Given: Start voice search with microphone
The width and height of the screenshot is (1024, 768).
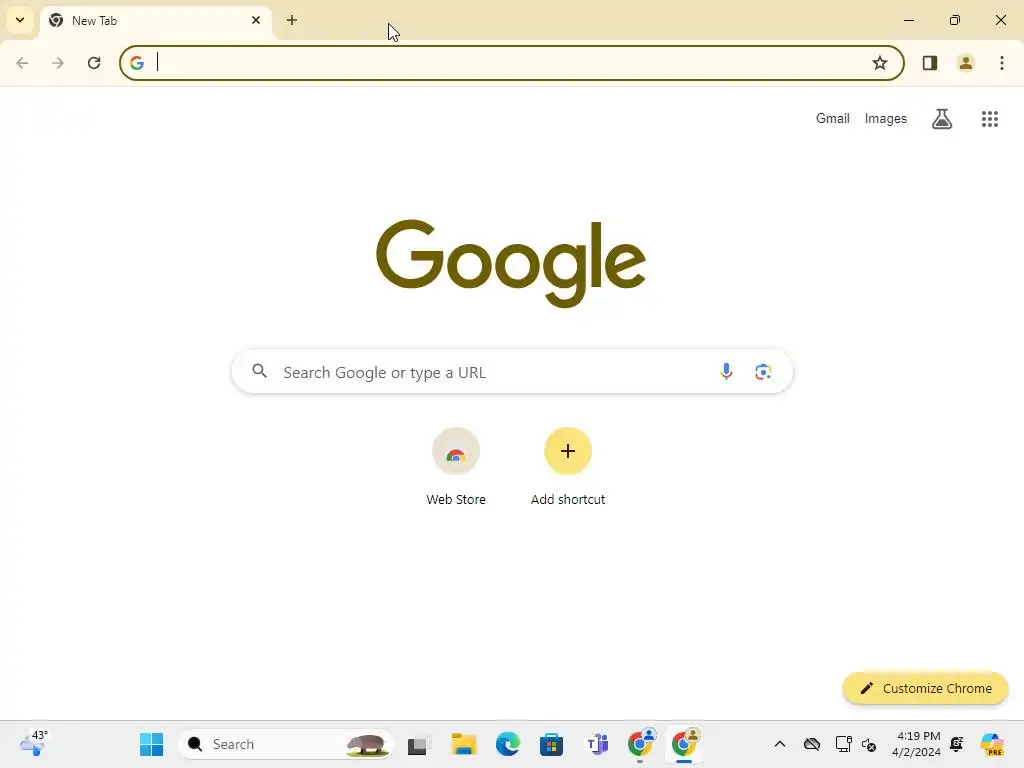Looking at the screenshot, I should point(726,372).
